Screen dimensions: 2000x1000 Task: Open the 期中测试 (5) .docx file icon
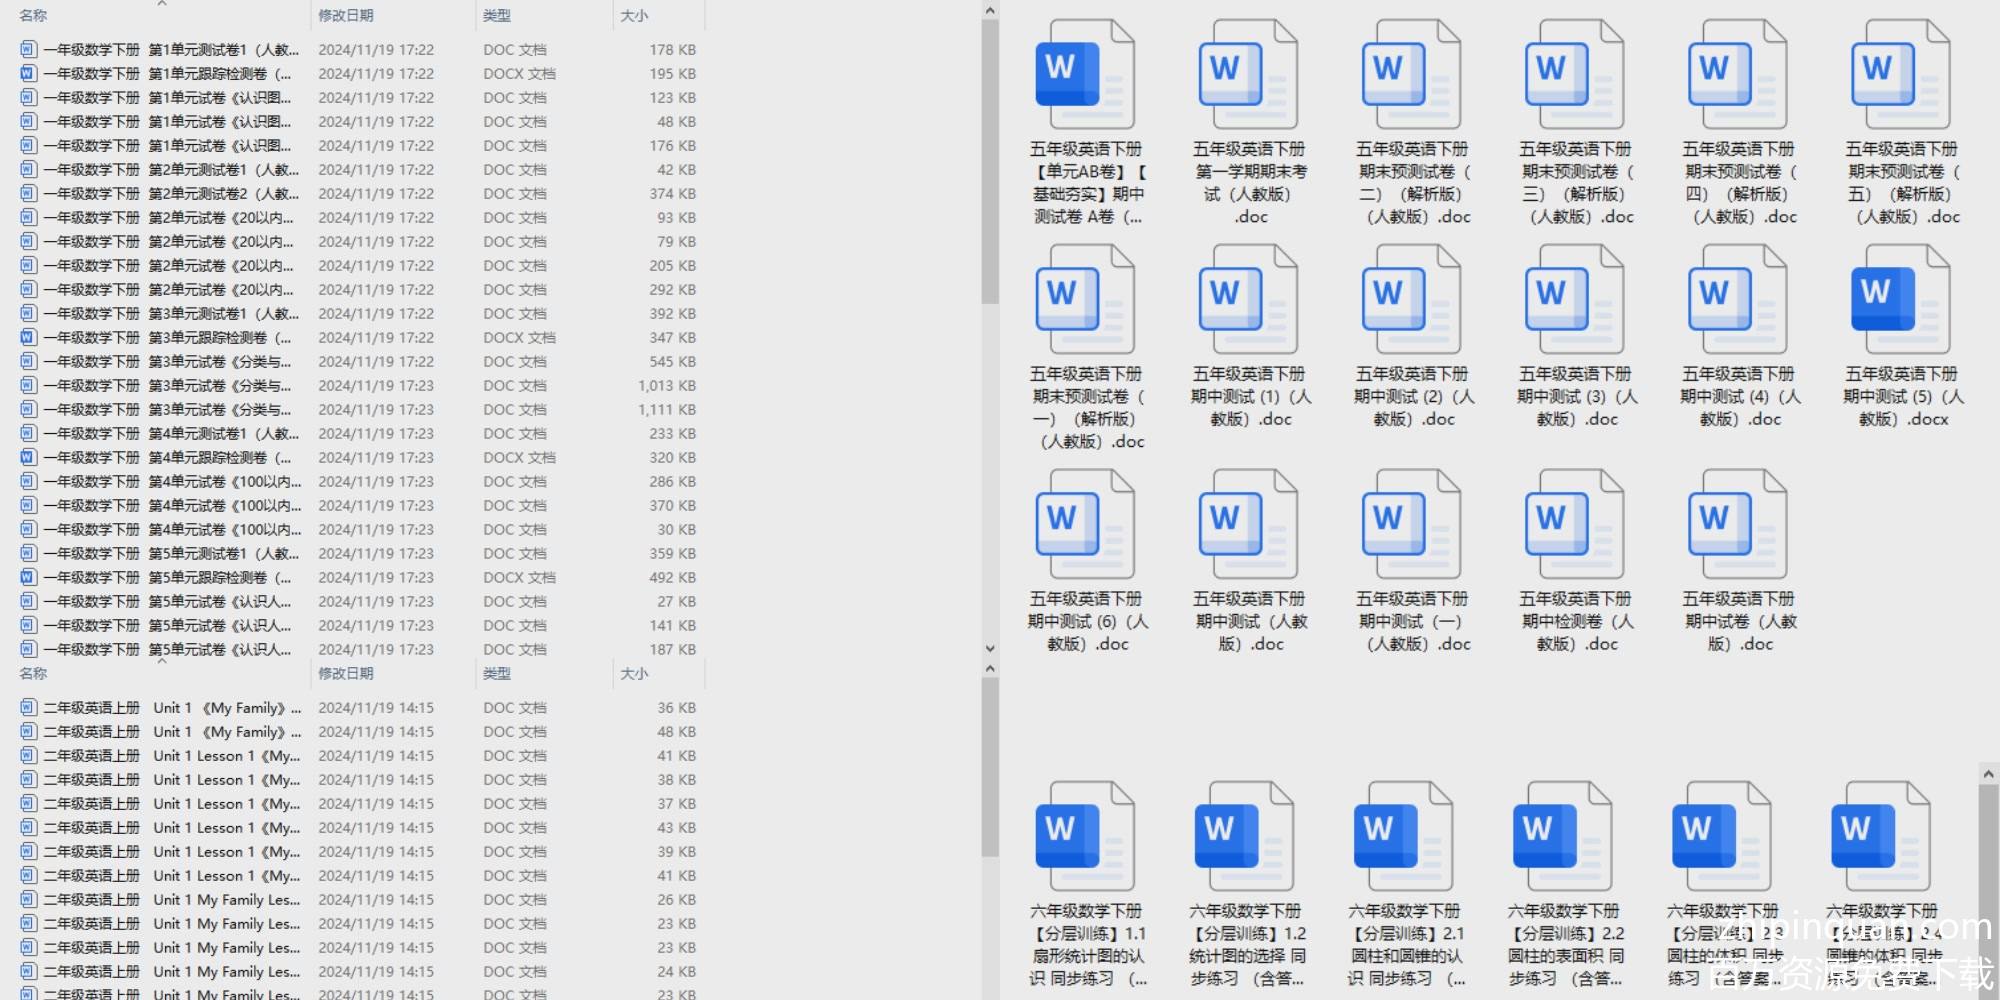1900,300
